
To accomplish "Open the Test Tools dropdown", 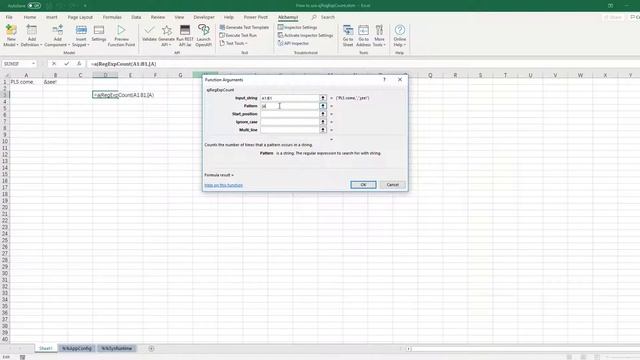I will tap(233, 43).
